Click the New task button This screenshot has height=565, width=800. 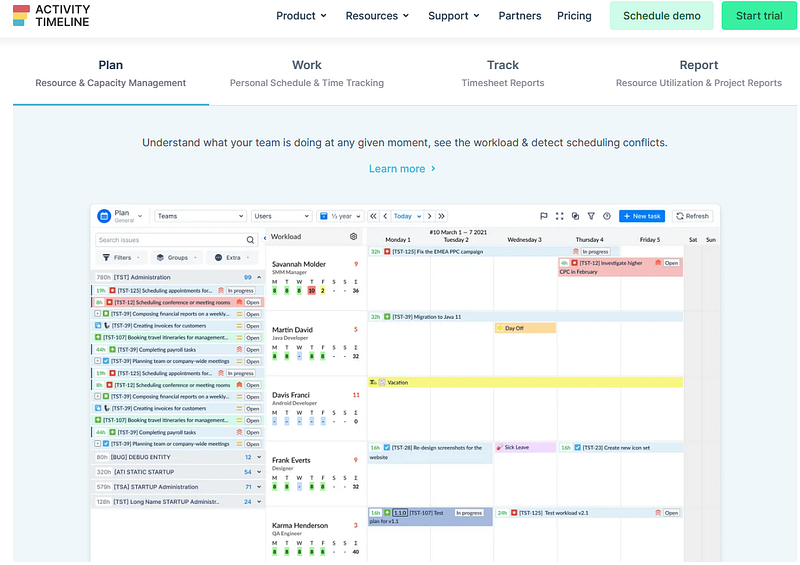[642, 216]
